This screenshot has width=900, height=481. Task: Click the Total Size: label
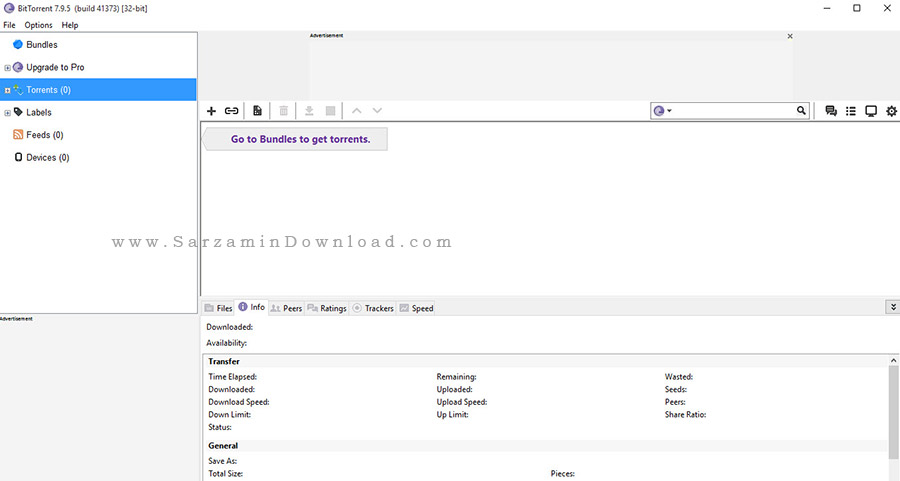(x=226, y=474)
